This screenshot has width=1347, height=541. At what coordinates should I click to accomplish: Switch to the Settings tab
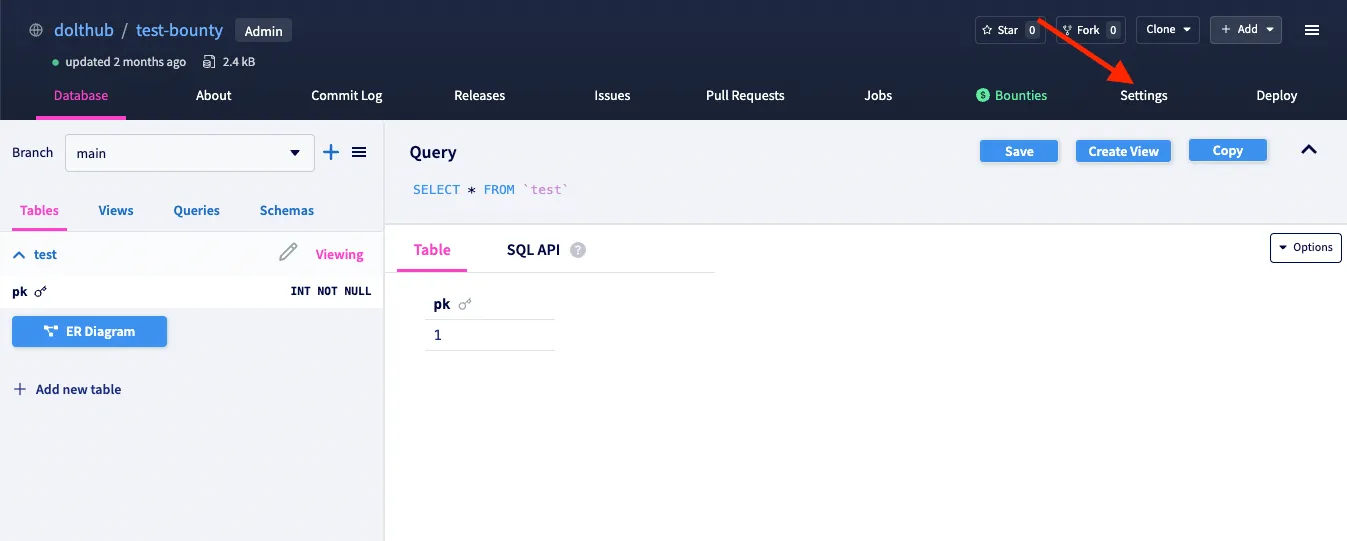point(1143,96)
